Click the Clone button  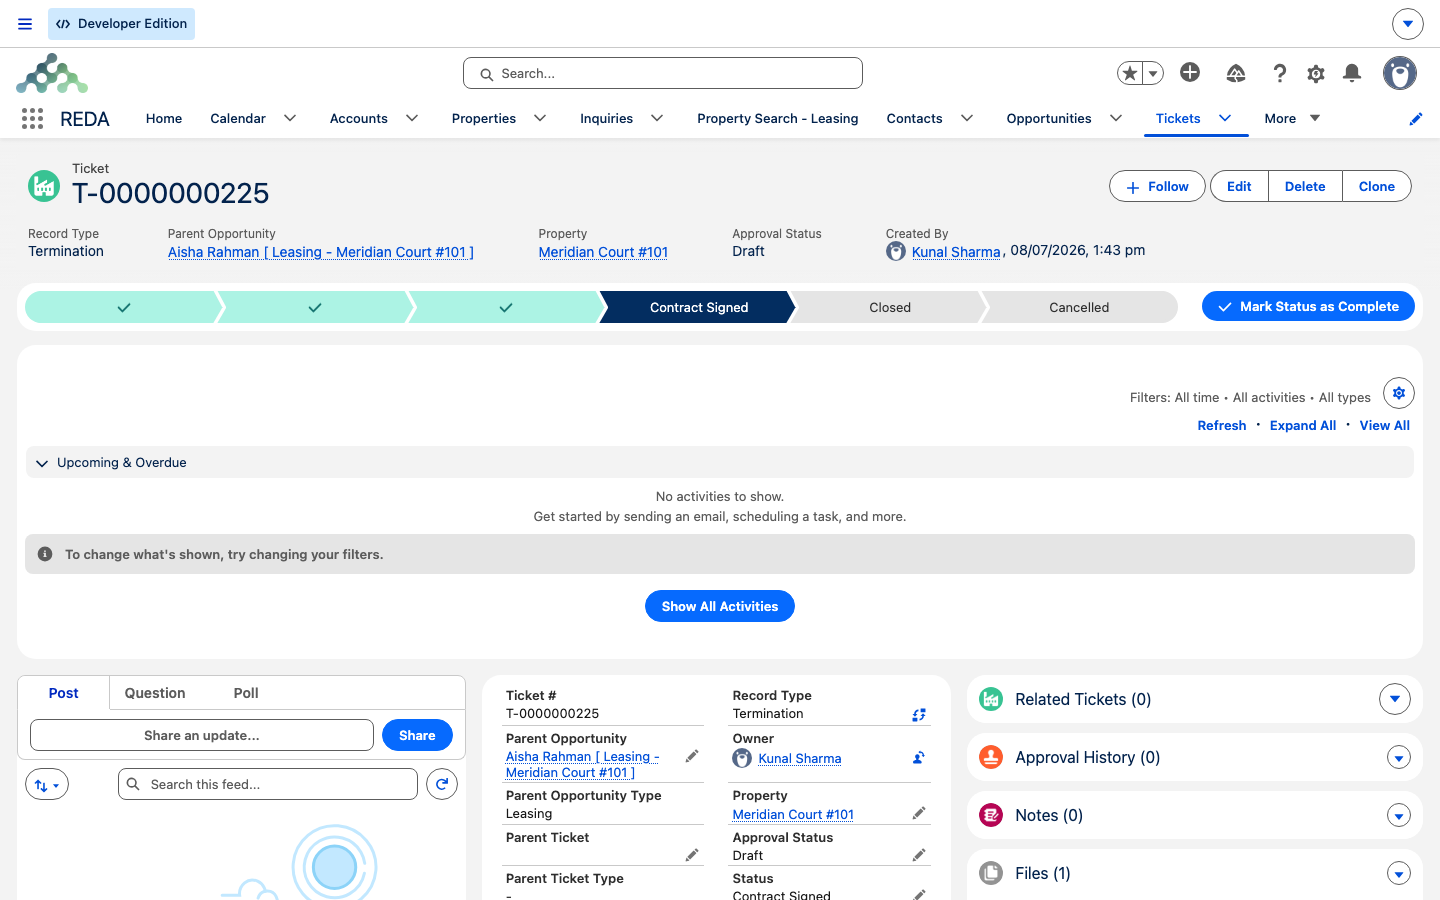coord(1377,187)
